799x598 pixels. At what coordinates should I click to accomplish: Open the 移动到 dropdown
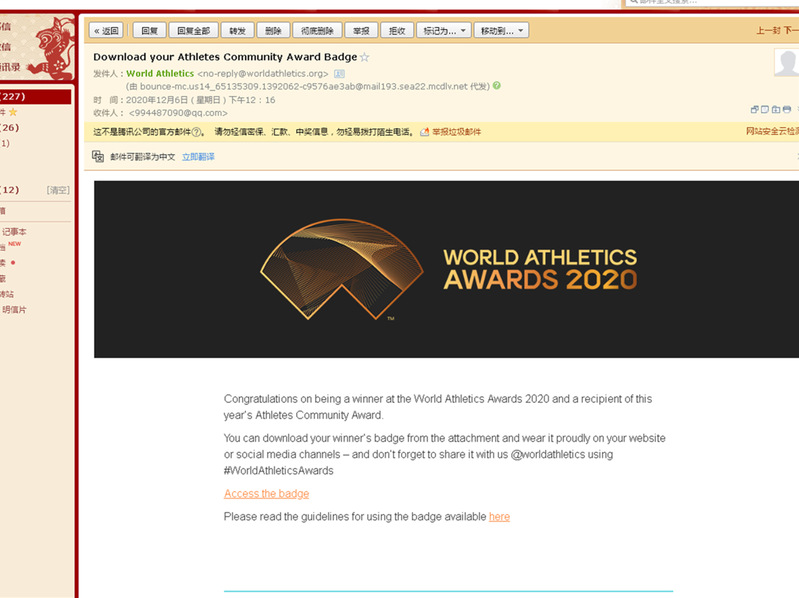pos(501,31)
